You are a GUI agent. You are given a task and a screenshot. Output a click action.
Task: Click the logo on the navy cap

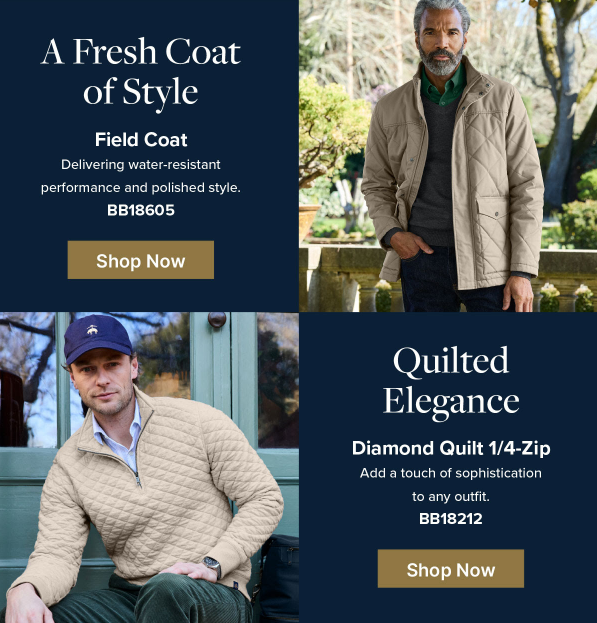point(92,329)
